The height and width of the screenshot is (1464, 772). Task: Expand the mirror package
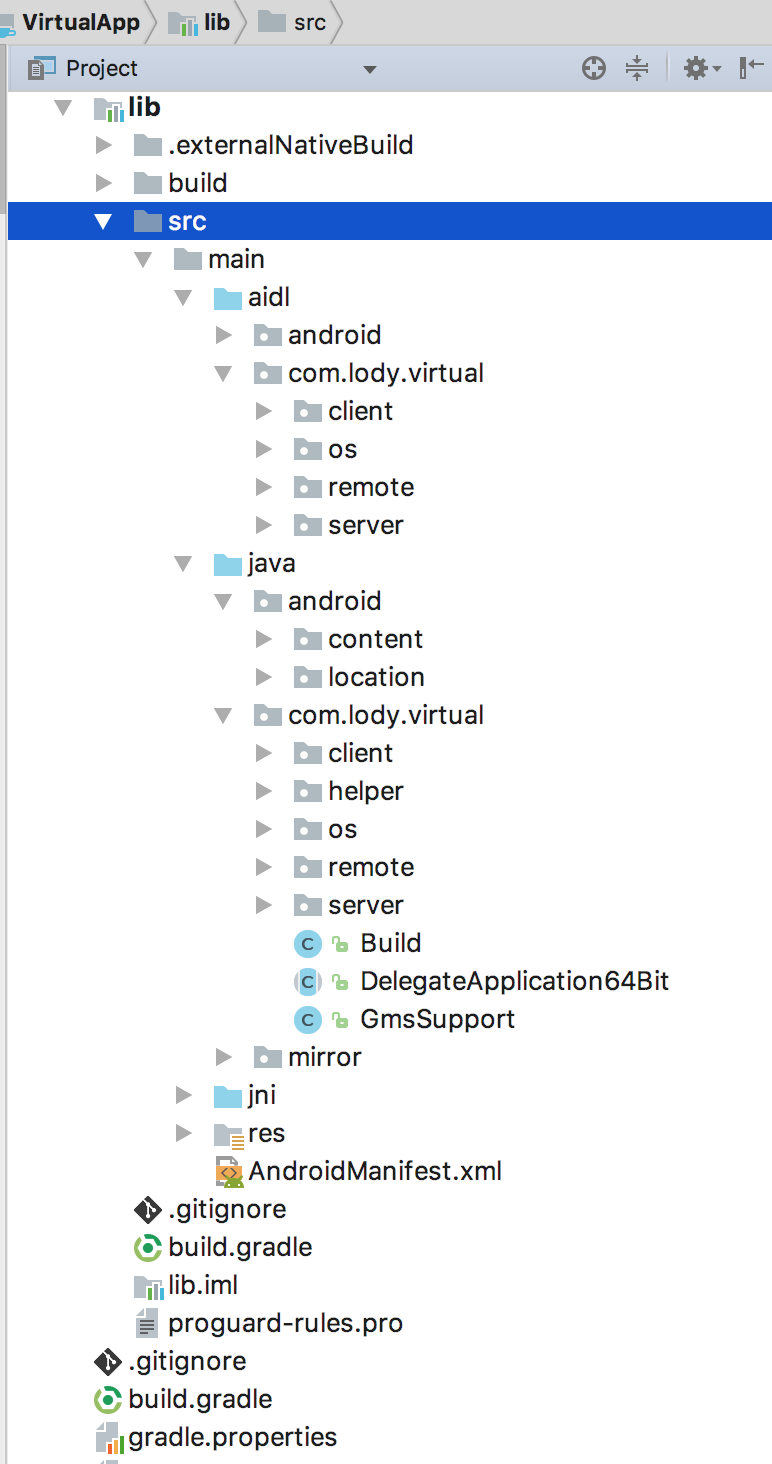[223, 1057]
